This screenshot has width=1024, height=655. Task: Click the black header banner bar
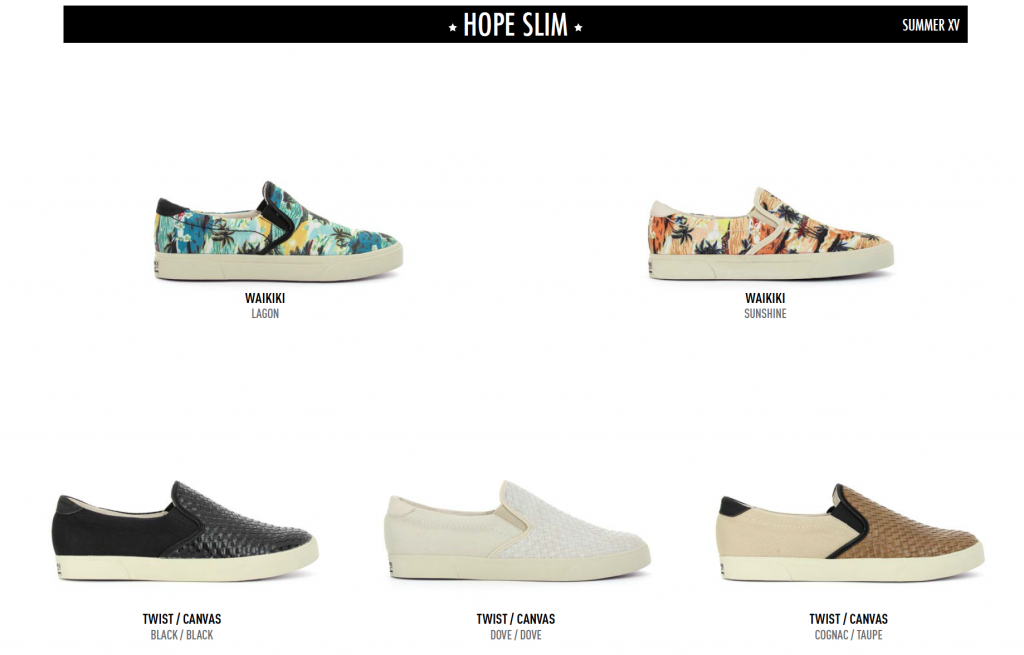click(x=515, y=25)
